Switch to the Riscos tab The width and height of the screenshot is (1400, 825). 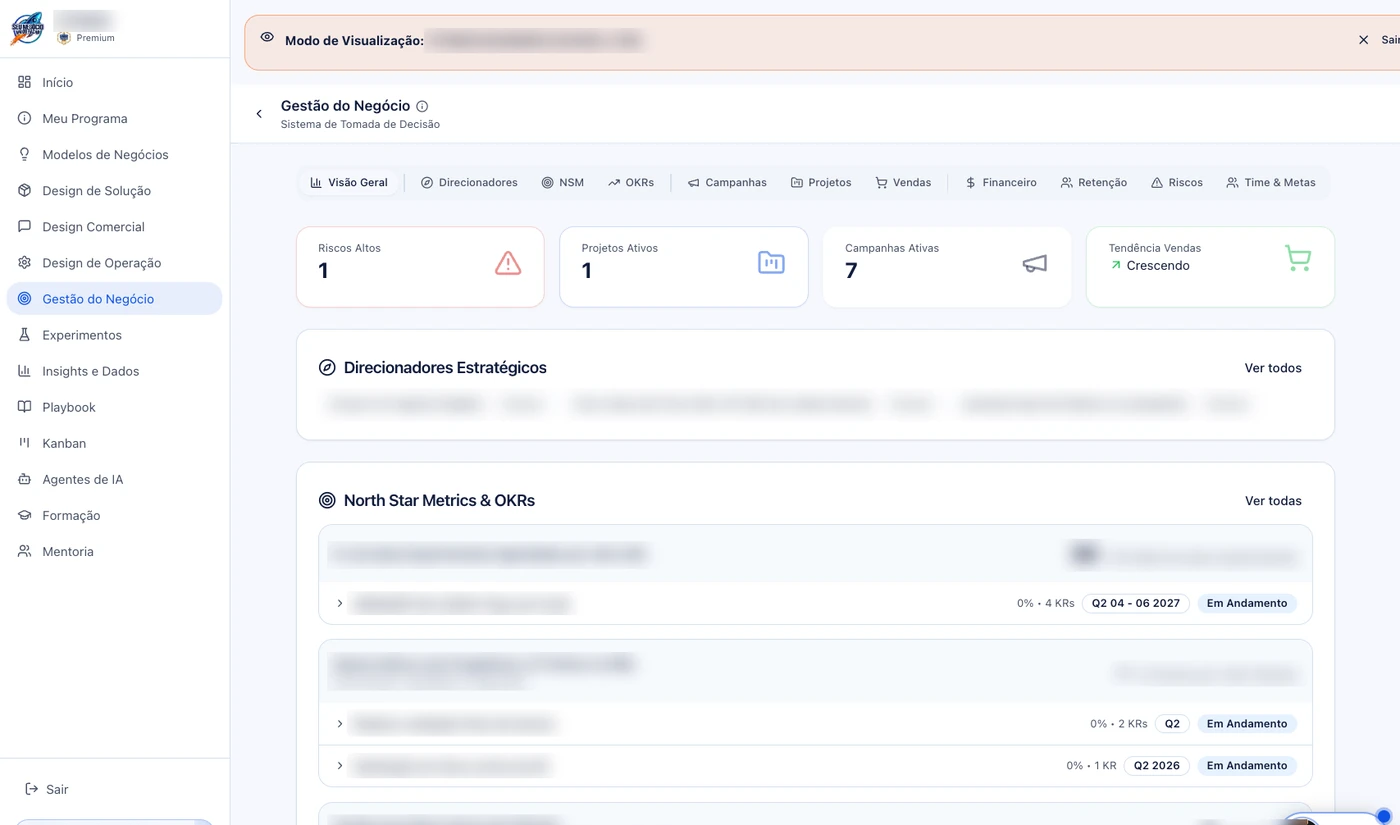tap(1177, 183)
